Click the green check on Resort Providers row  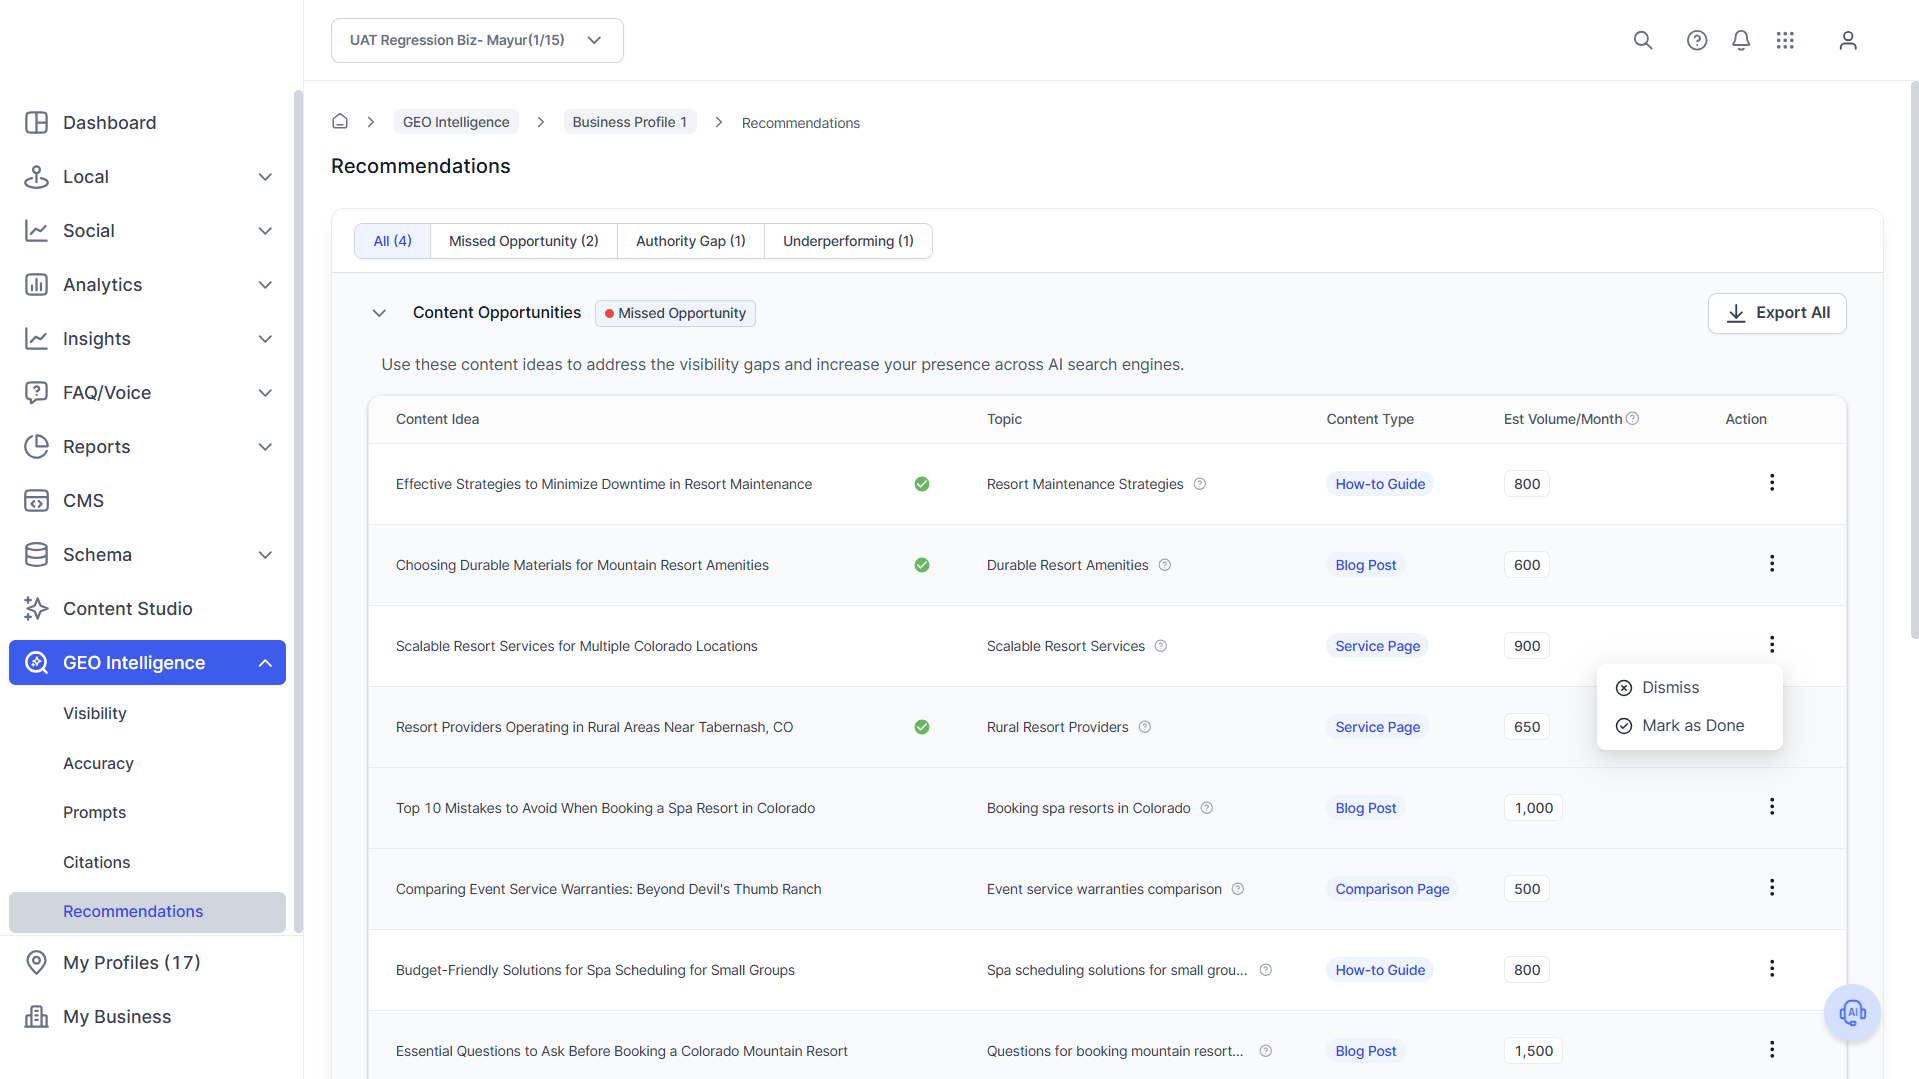(x=922, y=727)
